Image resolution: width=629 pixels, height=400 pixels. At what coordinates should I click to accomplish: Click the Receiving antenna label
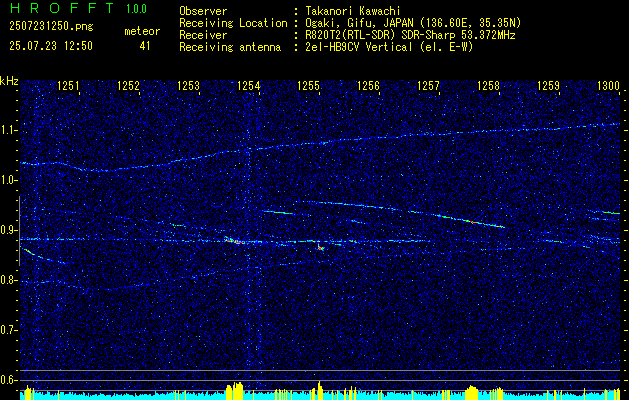[230, 47]
